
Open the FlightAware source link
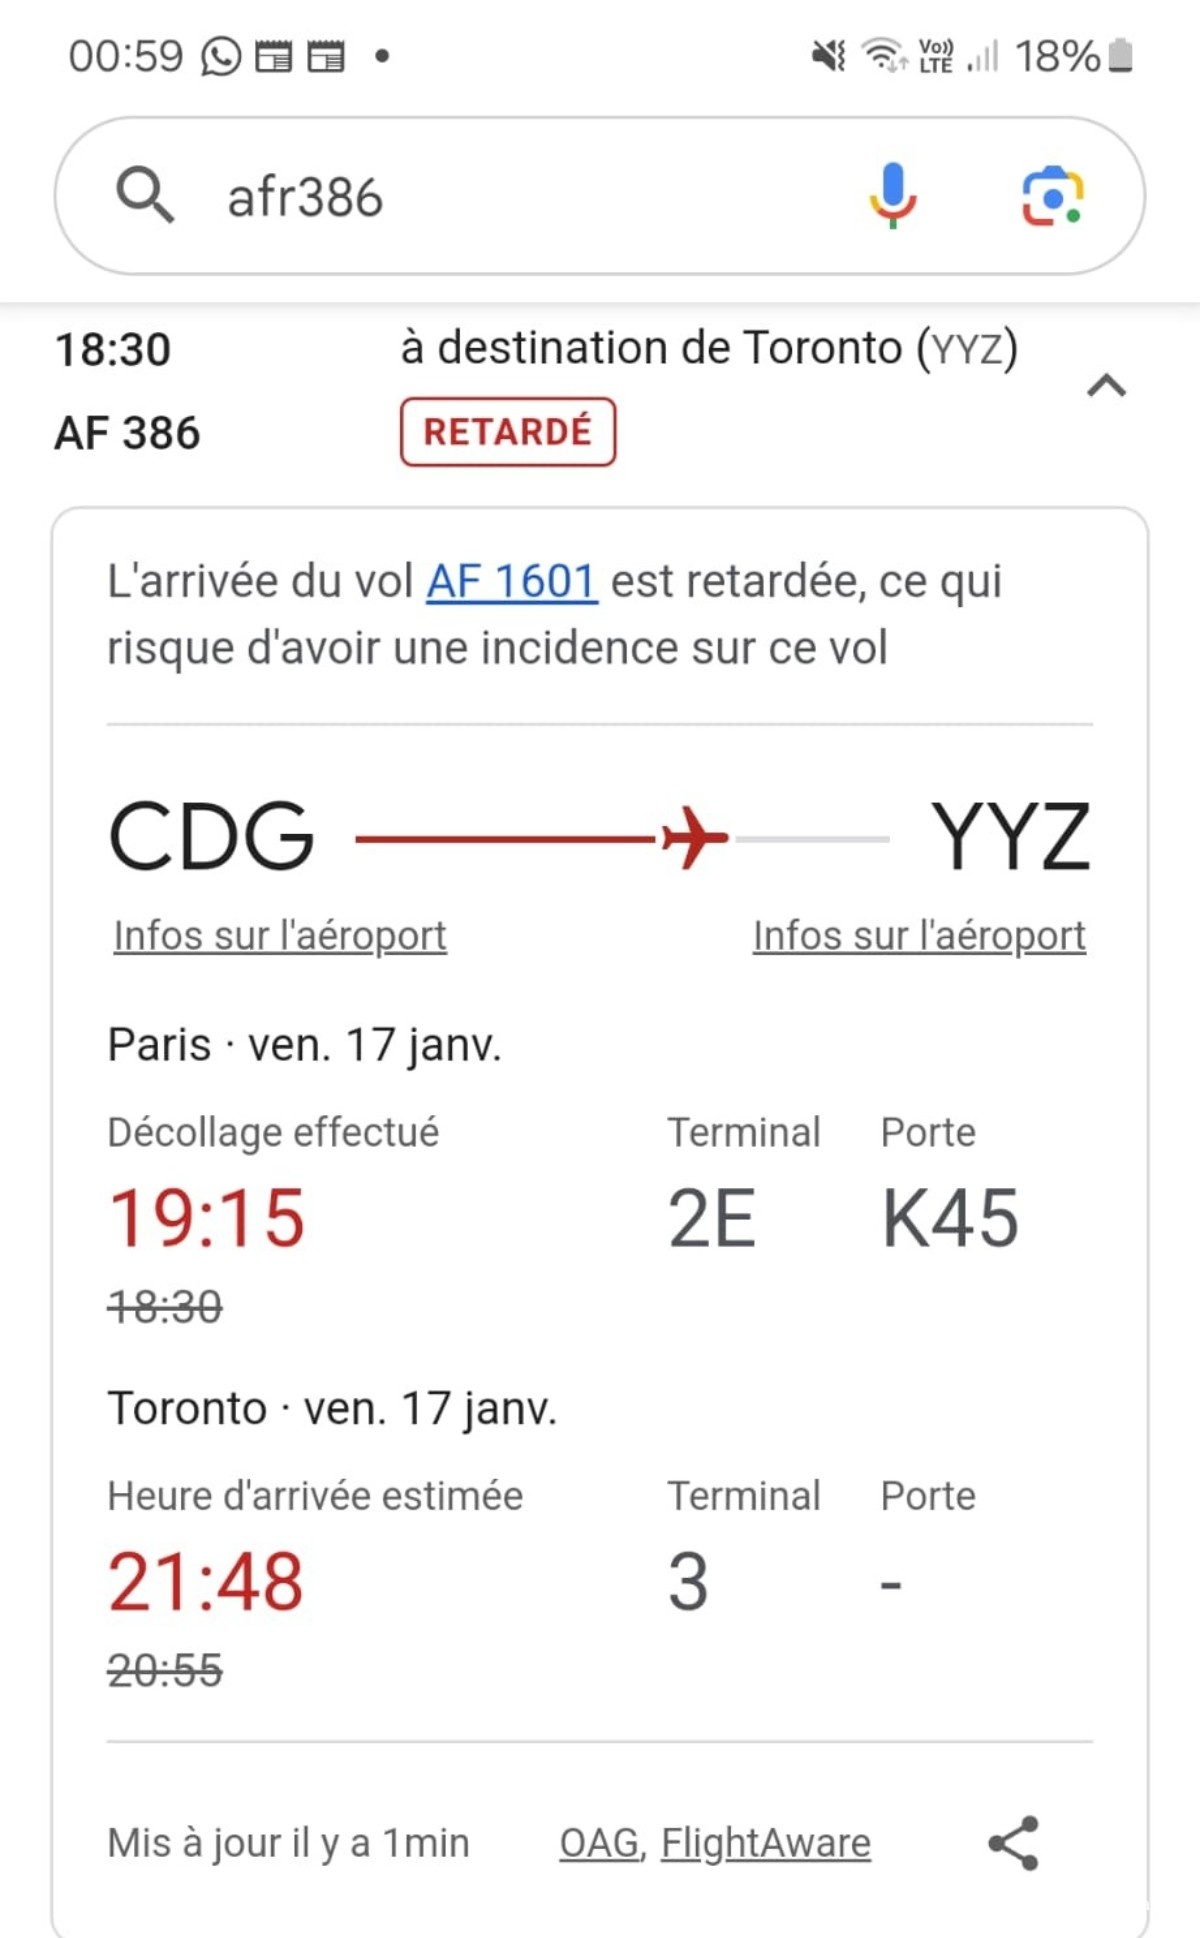766,1842
